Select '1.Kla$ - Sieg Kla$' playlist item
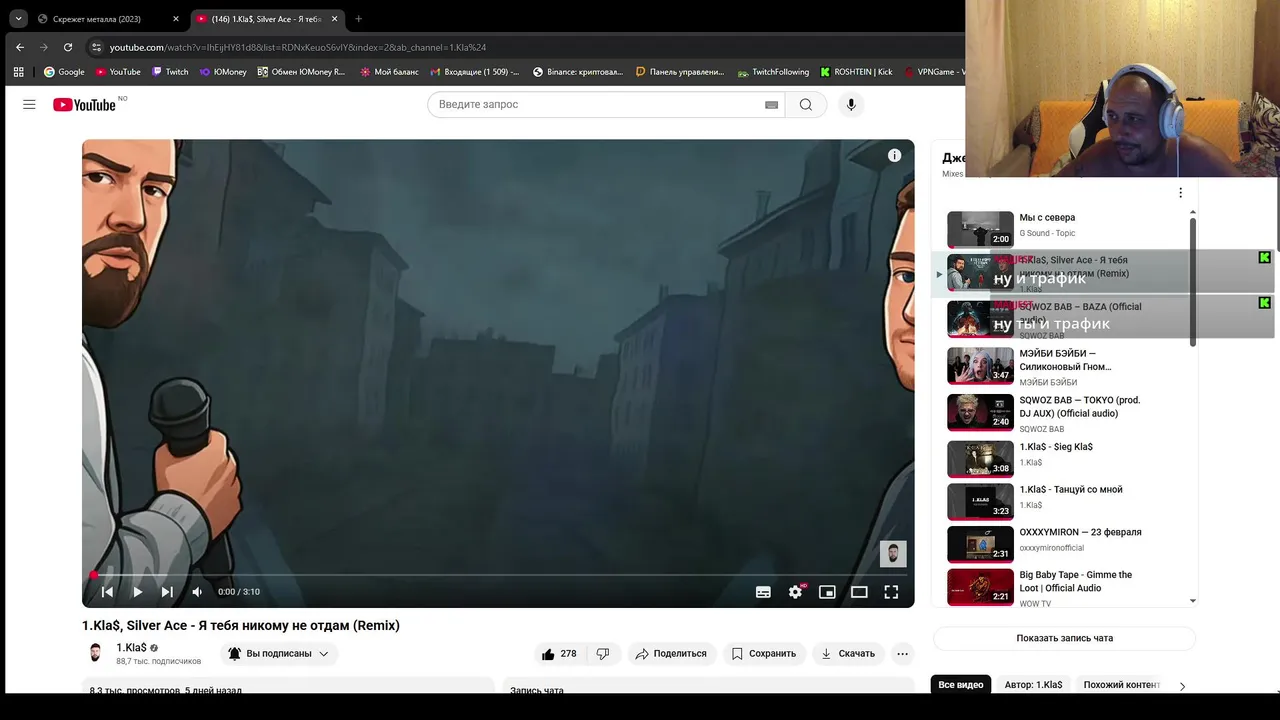 click(1060, 458)
